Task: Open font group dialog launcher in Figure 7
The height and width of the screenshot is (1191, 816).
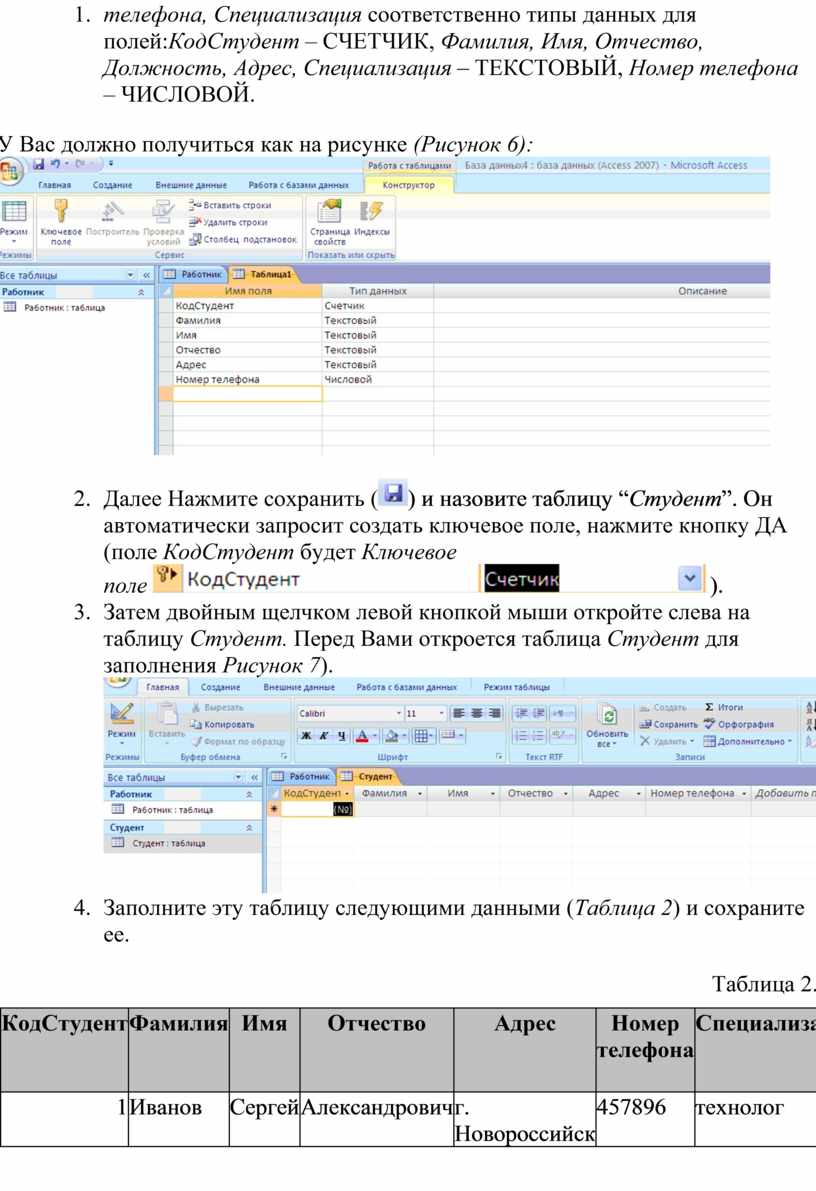Action: coord(499,757)
